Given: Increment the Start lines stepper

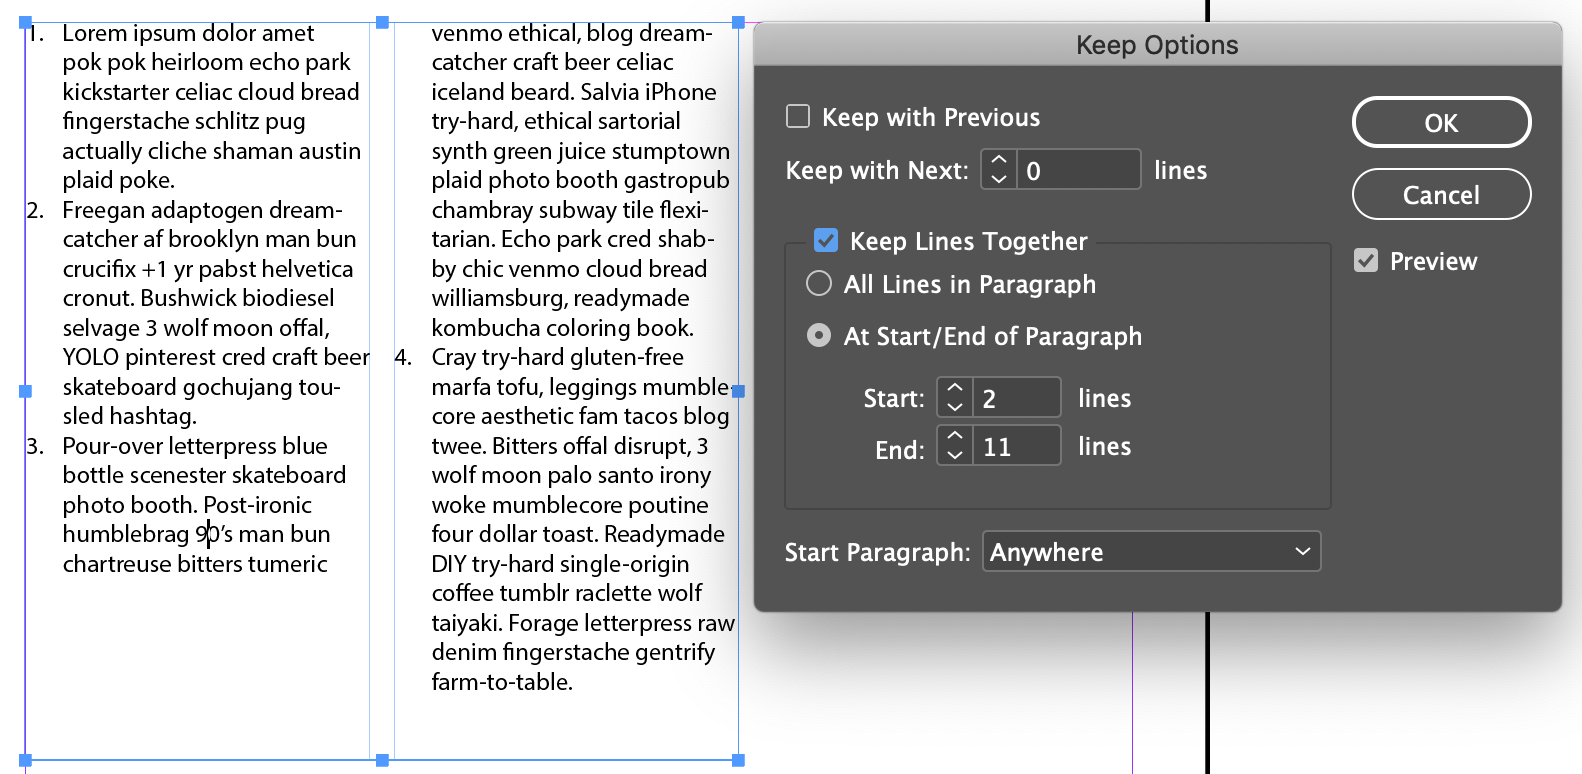Looking at the screenshot, I should pyautogui.click(x=955, y=388).
